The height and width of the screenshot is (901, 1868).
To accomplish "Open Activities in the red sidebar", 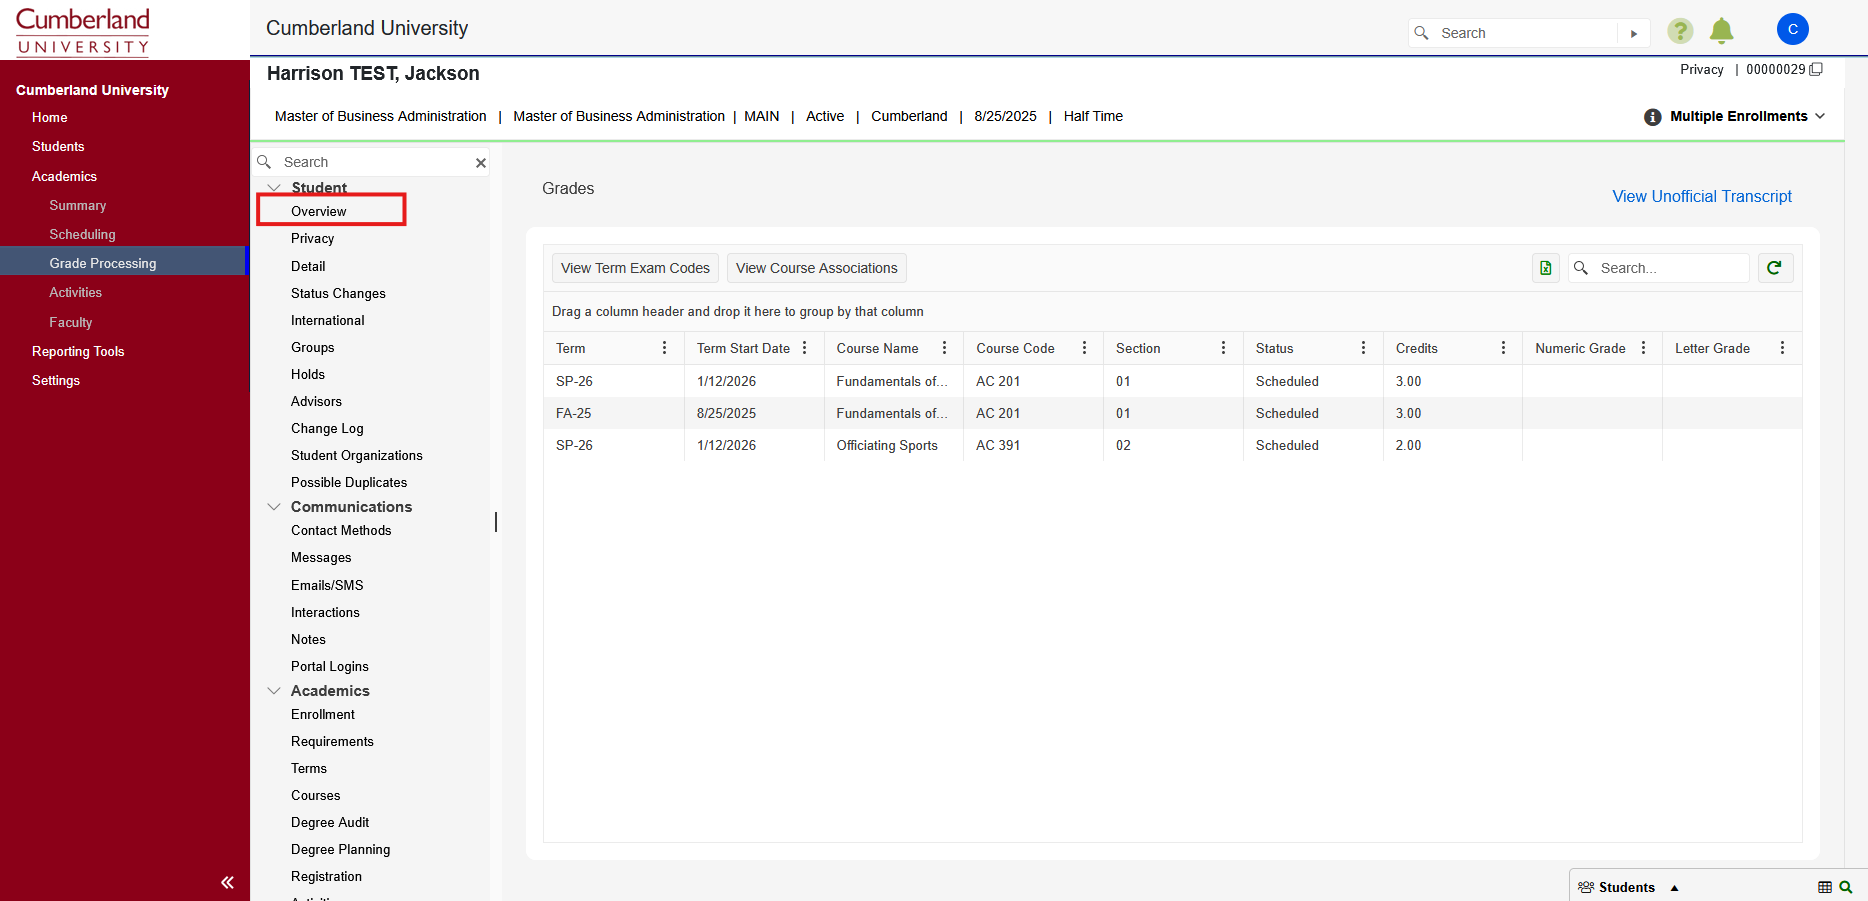I will pos(76,292).
